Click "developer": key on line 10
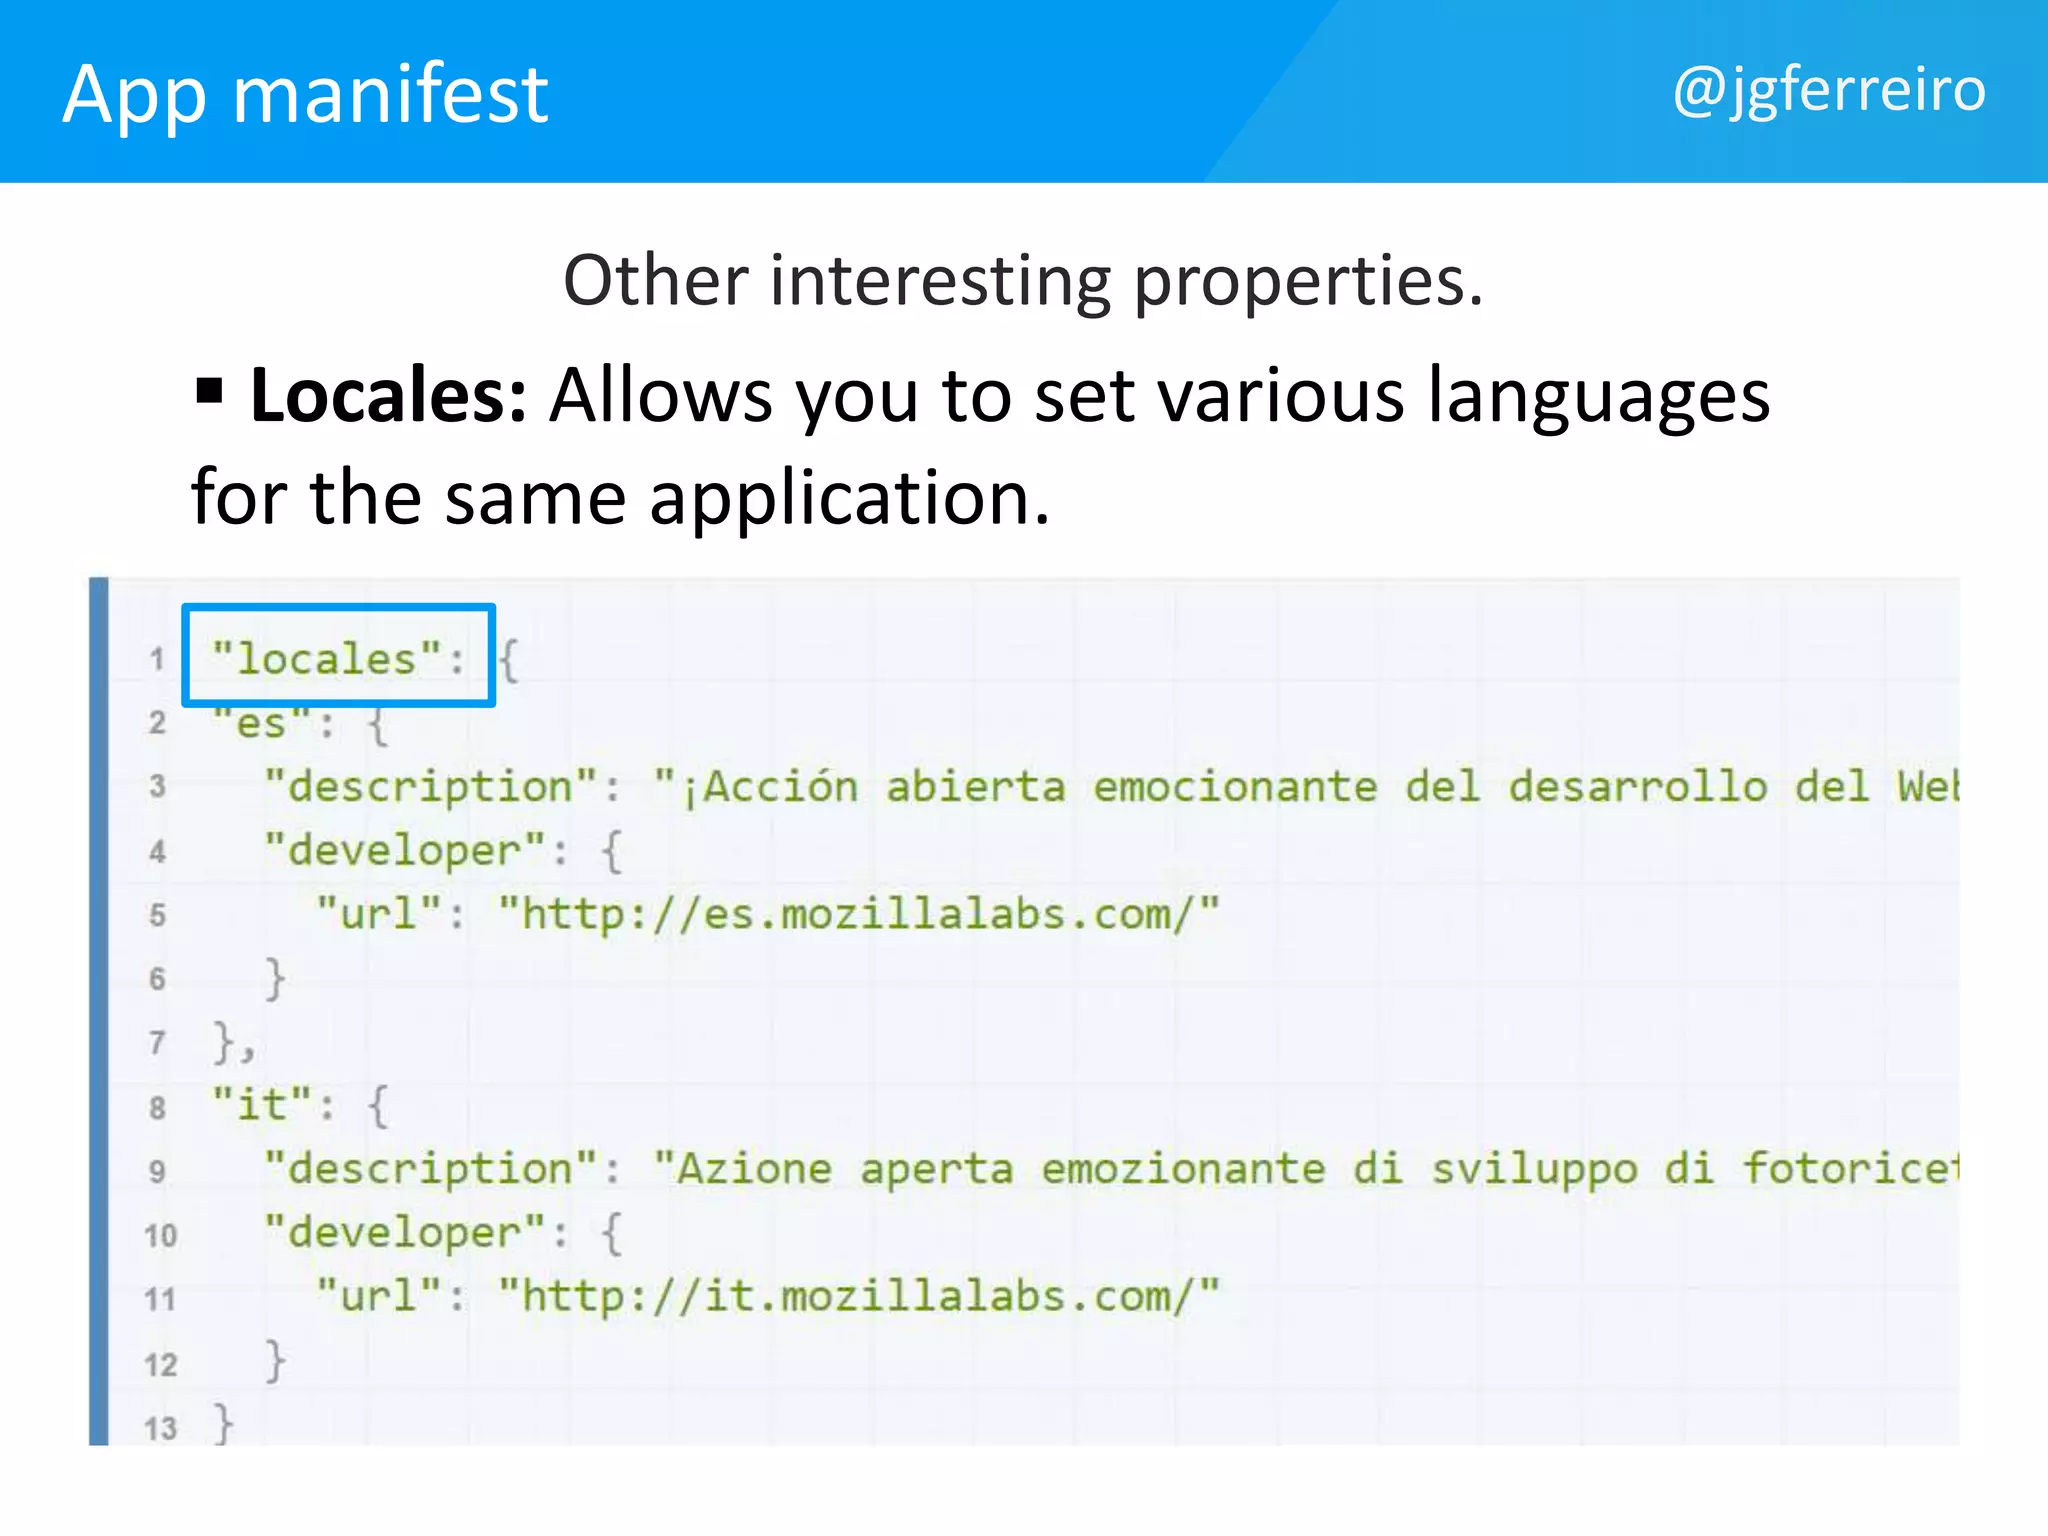This screenshot has width=2048, height=1536. 416,1233
